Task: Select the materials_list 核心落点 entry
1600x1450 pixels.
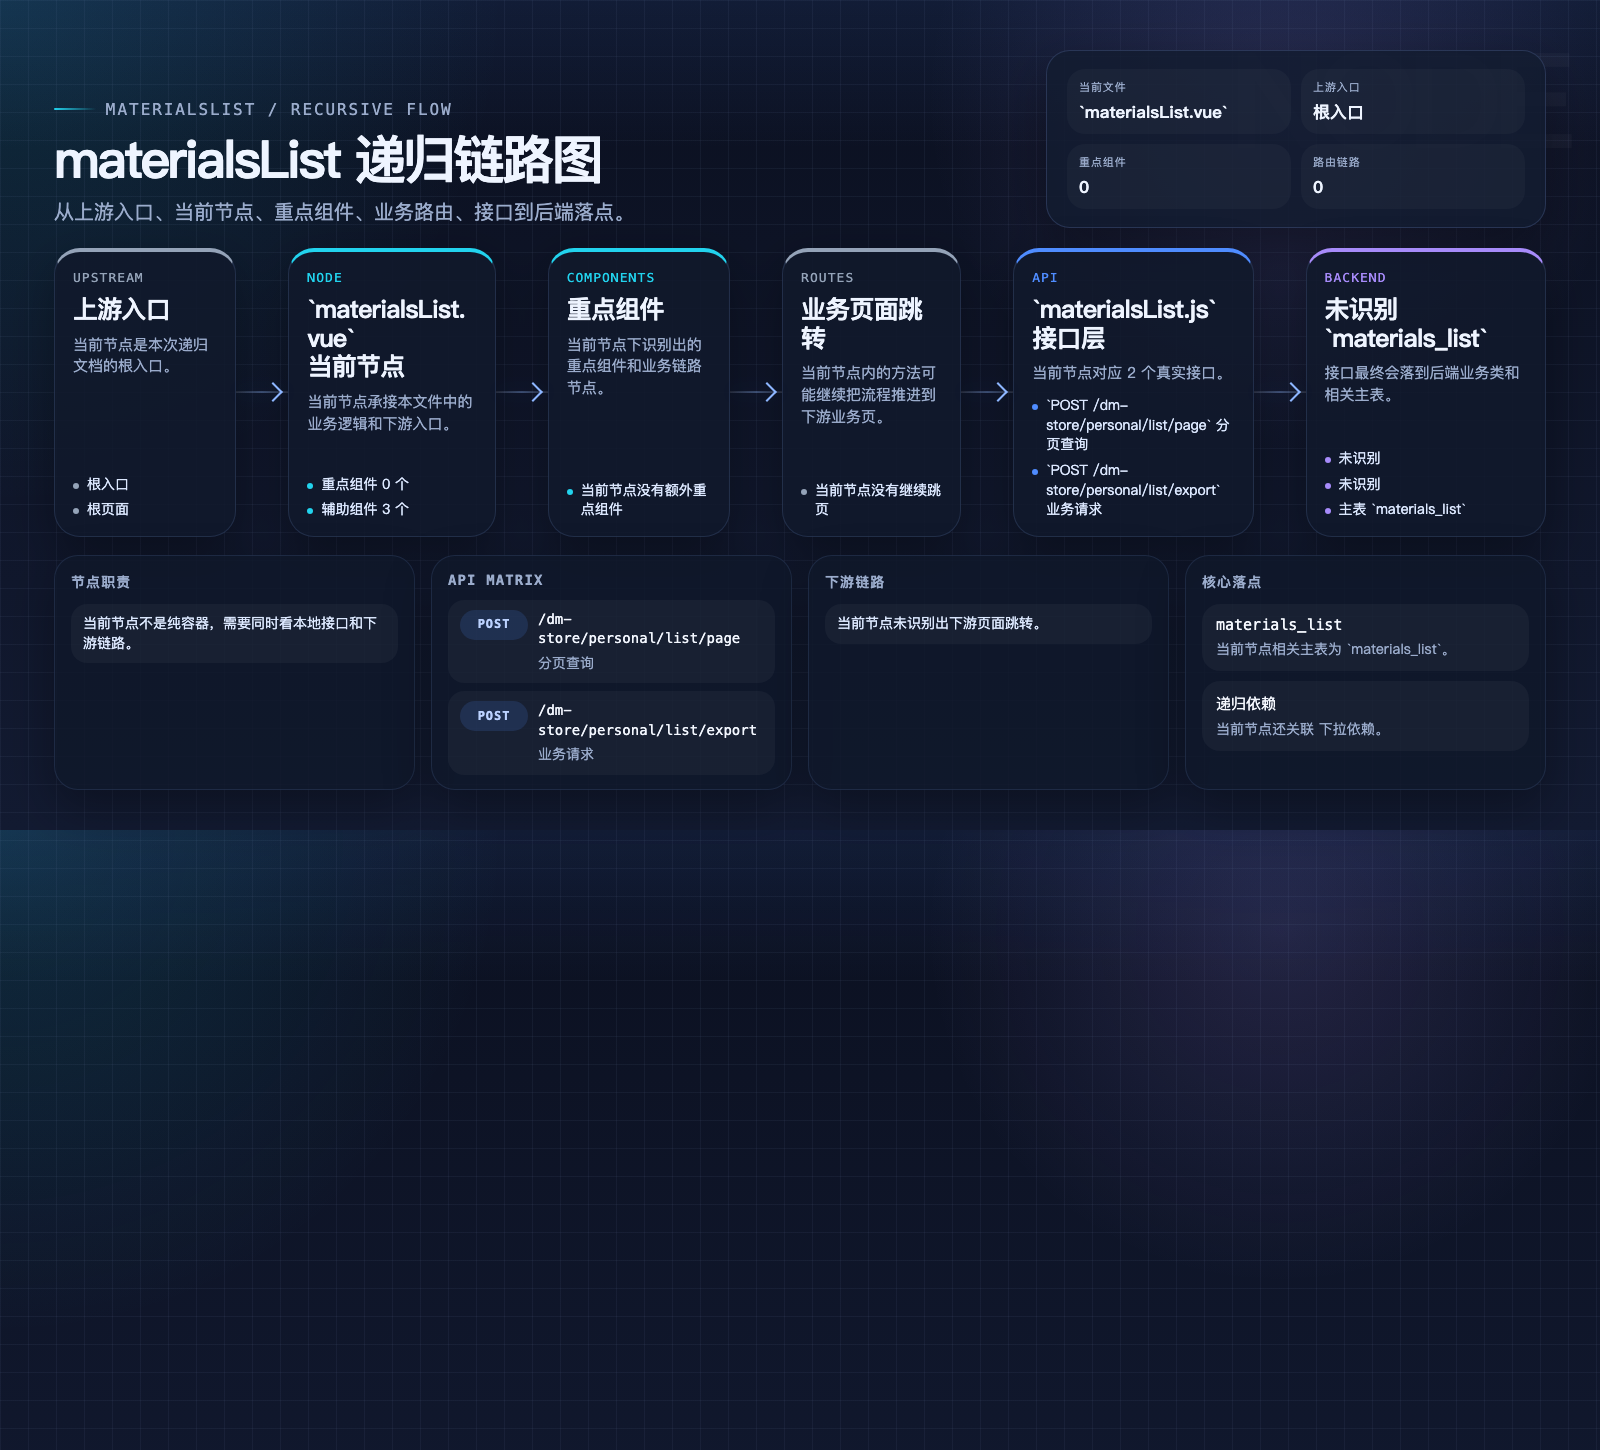Action: 1365,637
